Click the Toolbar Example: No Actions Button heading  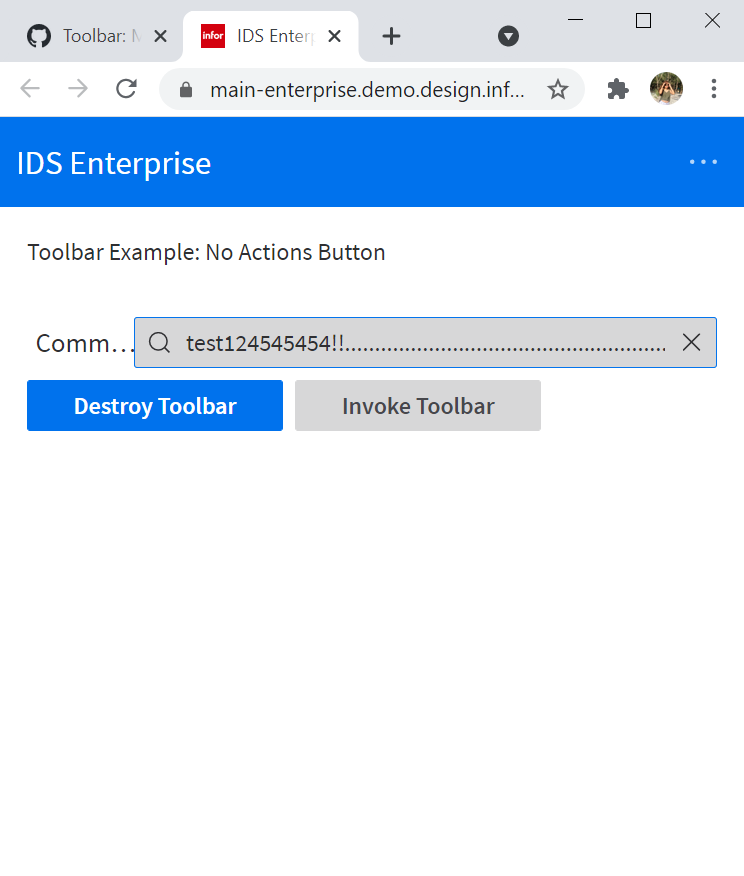(x=206, y=253)
